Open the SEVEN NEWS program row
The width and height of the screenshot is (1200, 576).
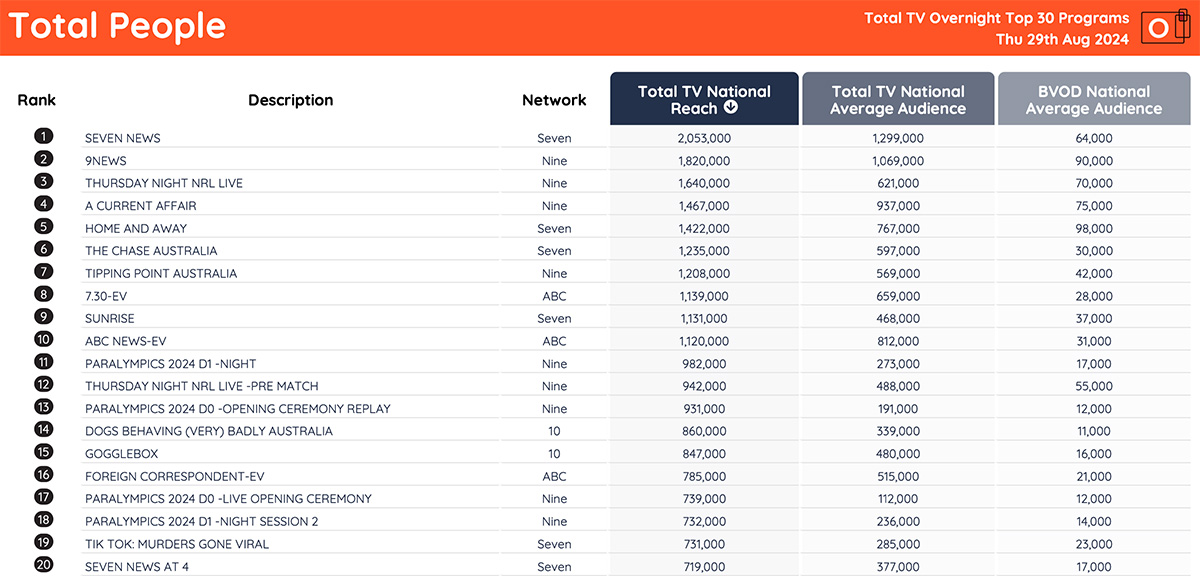(613, 138)
